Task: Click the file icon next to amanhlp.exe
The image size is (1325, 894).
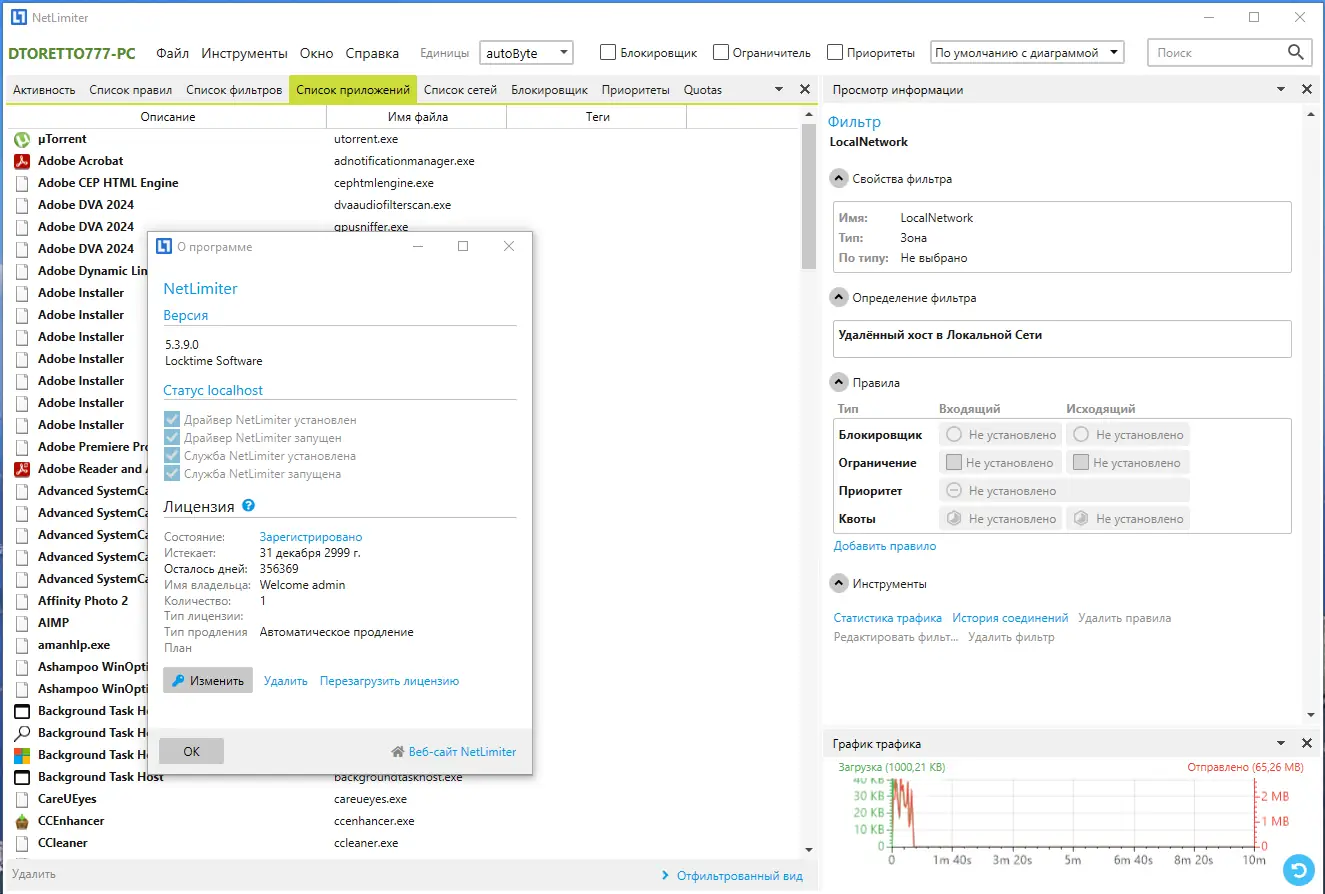Action: click(22, 645)
